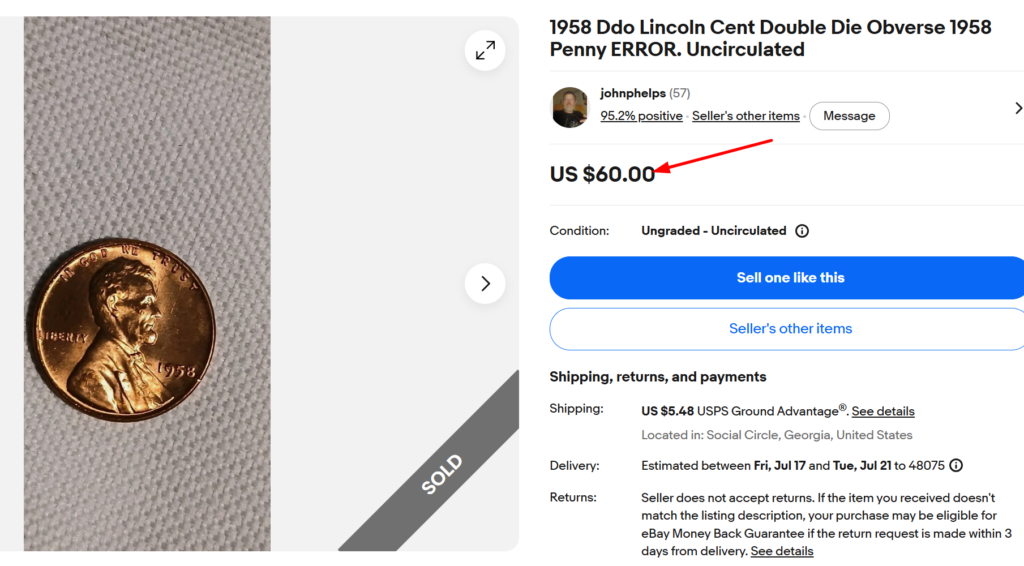Click the Ungraded - Uncirculated condition text
The height and width of the screenshot is (566, 1024).
click(x=714, y=230)
